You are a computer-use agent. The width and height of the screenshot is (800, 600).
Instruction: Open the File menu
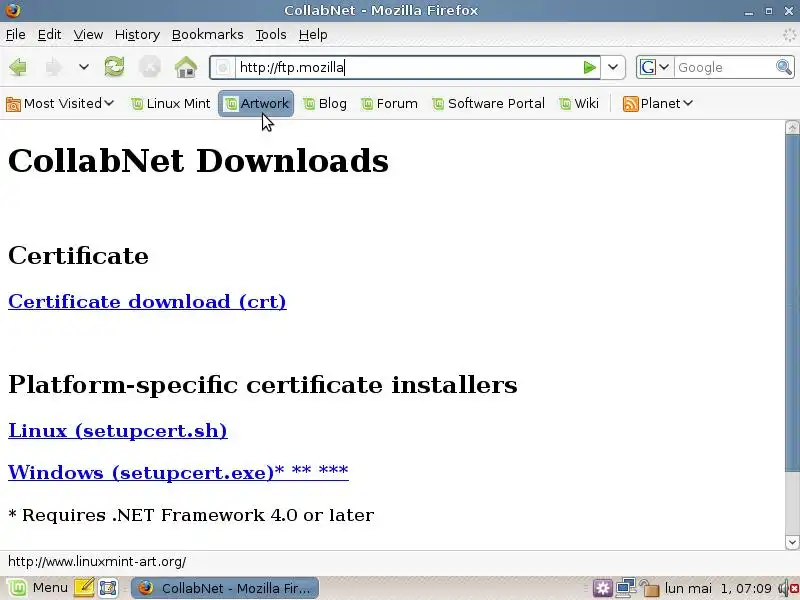click(x=15, y=35)
